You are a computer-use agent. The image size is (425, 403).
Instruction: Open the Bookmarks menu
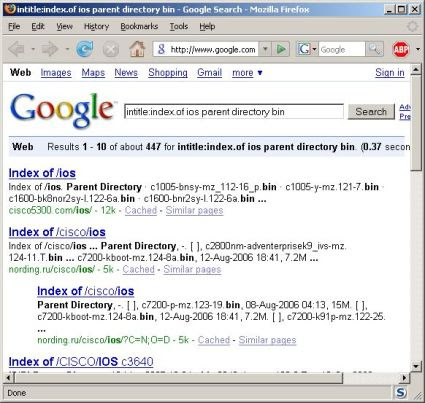[x=139, y=26]
